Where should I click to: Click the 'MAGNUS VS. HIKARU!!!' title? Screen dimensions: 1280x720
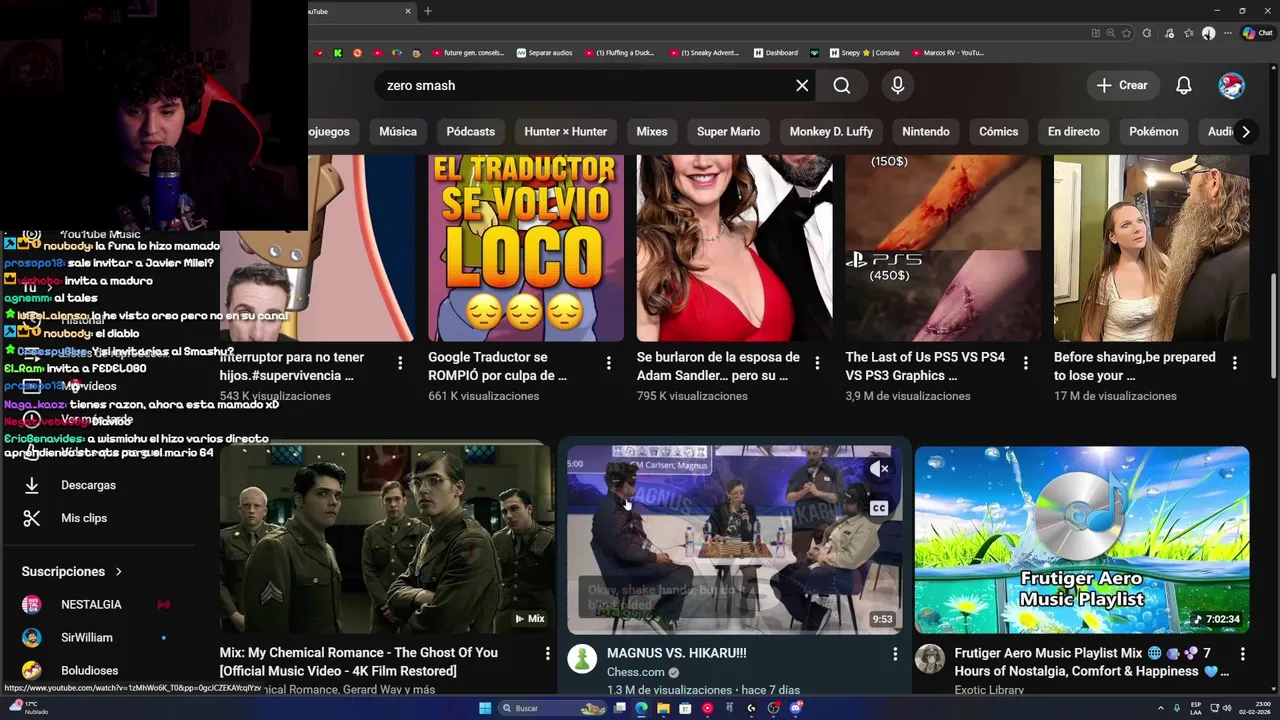(x=677, y=653)
